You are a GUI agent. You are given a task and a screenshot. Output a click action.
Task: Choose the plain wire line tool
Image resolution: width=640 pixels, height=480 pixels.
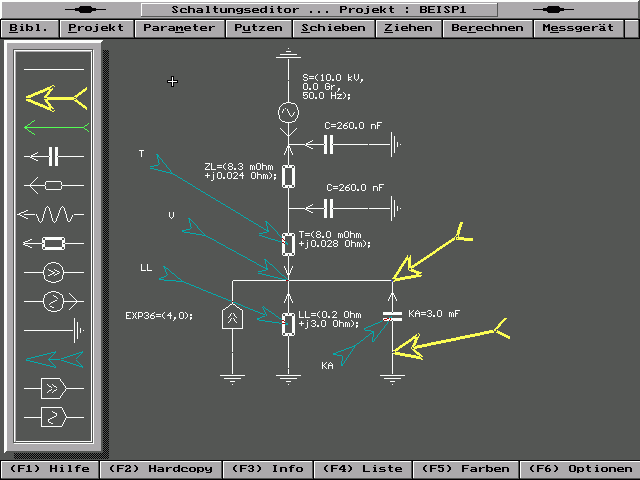(x=56, y=69)
